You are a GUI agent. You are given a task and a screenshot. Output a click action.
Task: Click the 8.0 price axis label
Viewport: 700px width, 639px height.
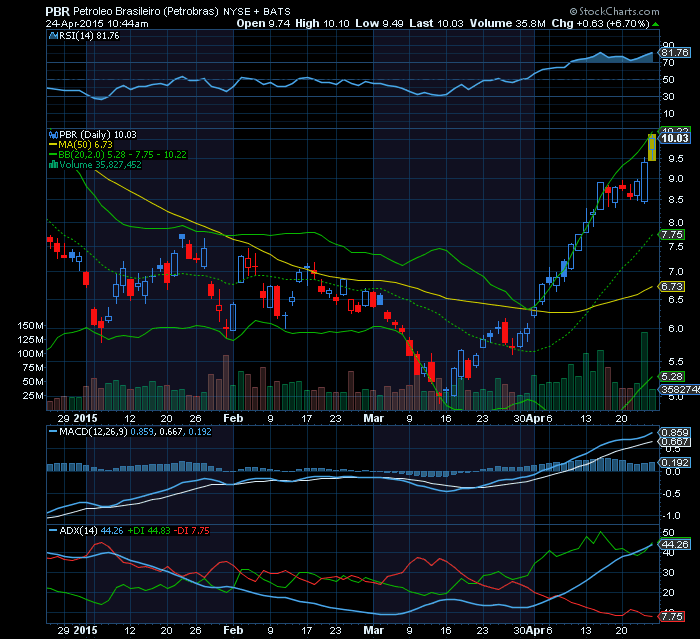click(x=675, y=223)
